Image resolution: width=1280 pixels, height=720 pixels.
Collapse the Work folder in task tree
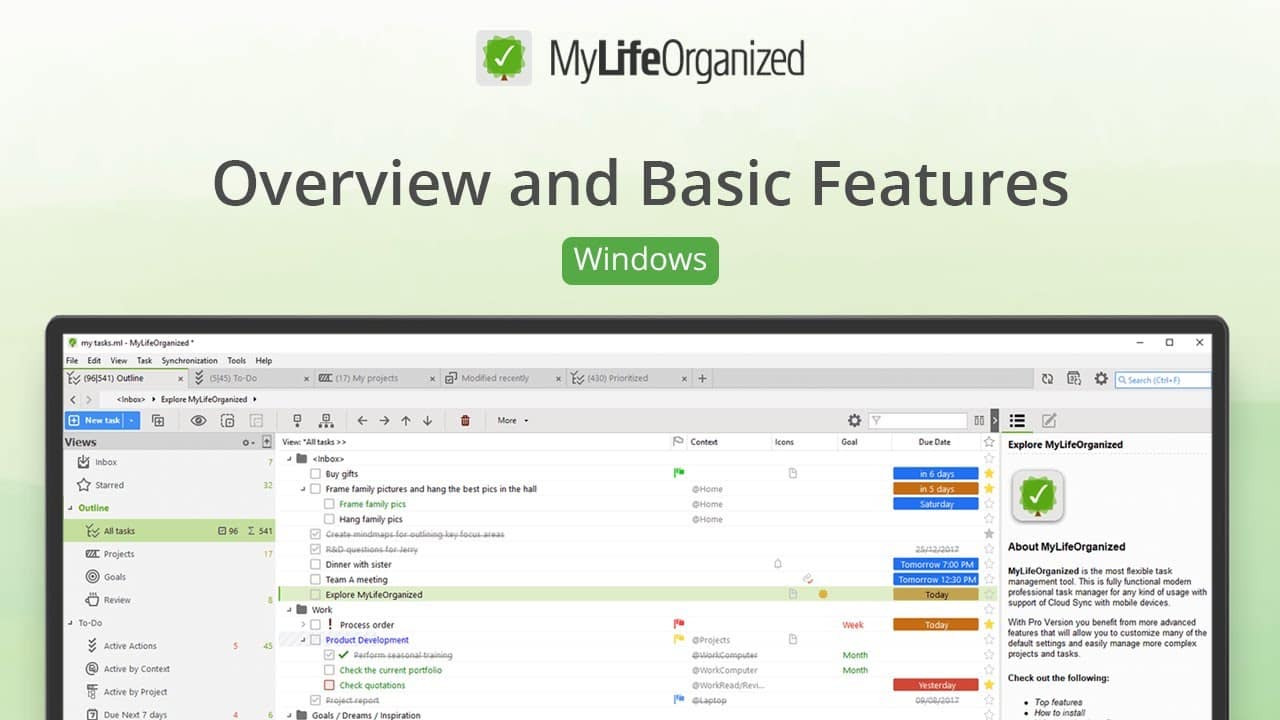coord(290,609)
